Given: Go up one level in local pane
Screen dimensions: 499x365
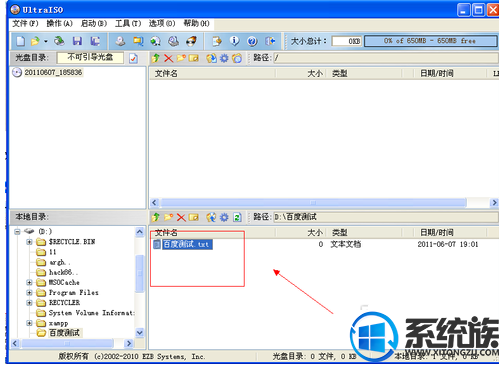Looking at the screenshot, I should click(x=156, y=218).
